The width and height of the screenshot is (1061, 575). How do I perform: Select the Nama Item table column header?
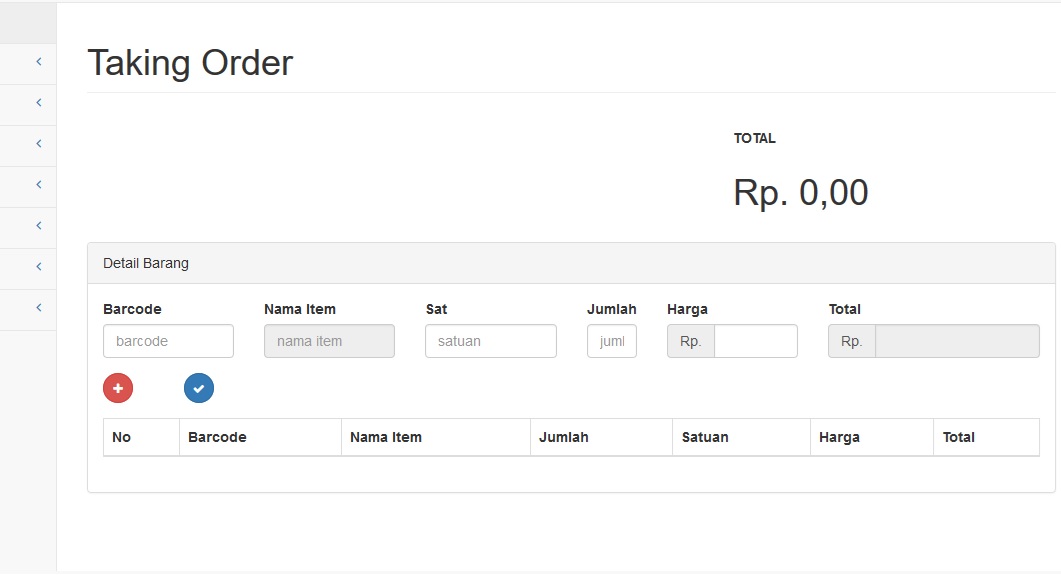386,437
